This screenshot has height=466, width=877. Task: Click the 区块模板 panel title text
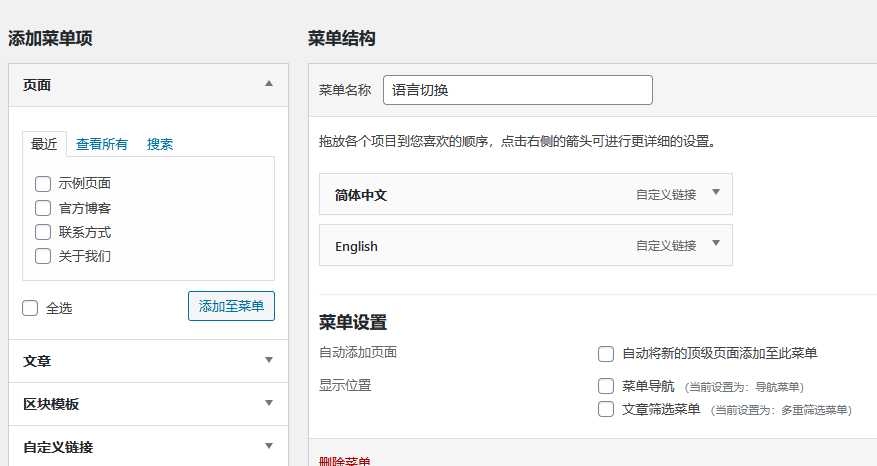[51, 404]
